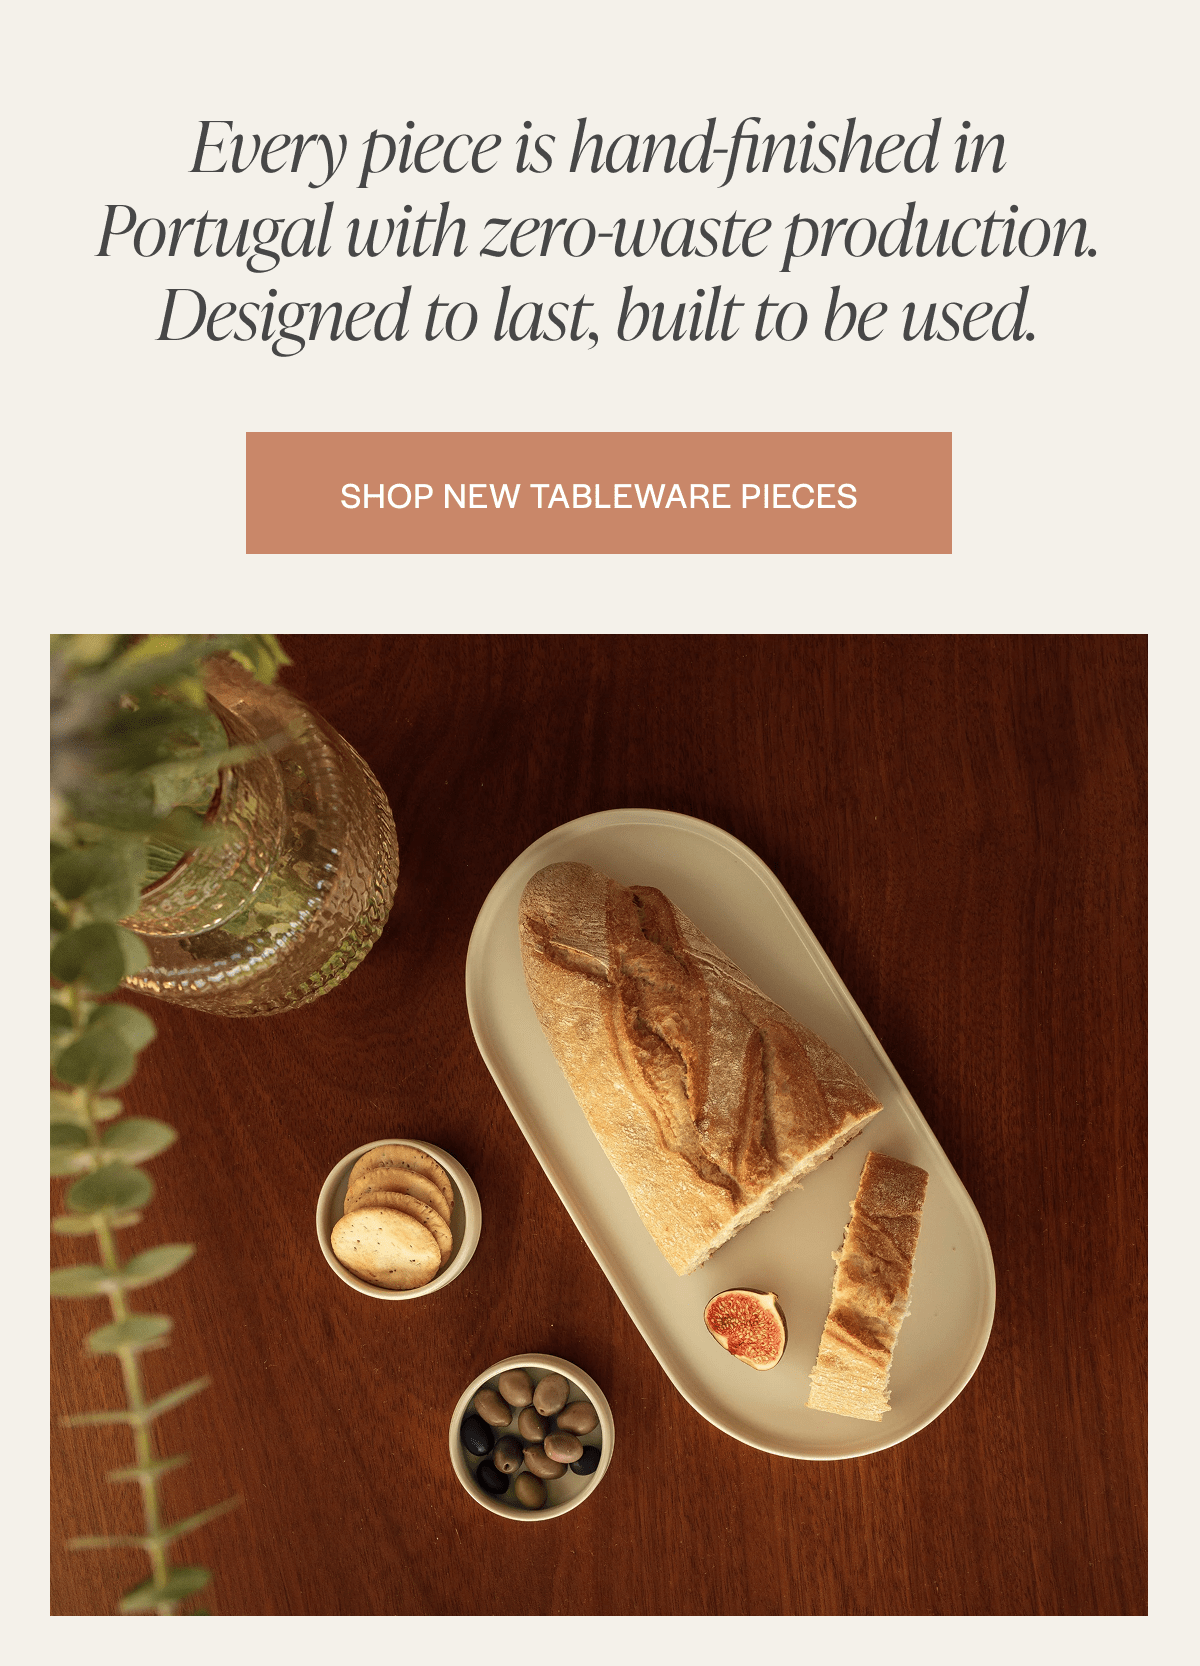Image resolution: width=1200 pixels, height=1666 pixels.
Task: Click the text line 'Every piece is hand-finished in'
Action: point(598,148)
